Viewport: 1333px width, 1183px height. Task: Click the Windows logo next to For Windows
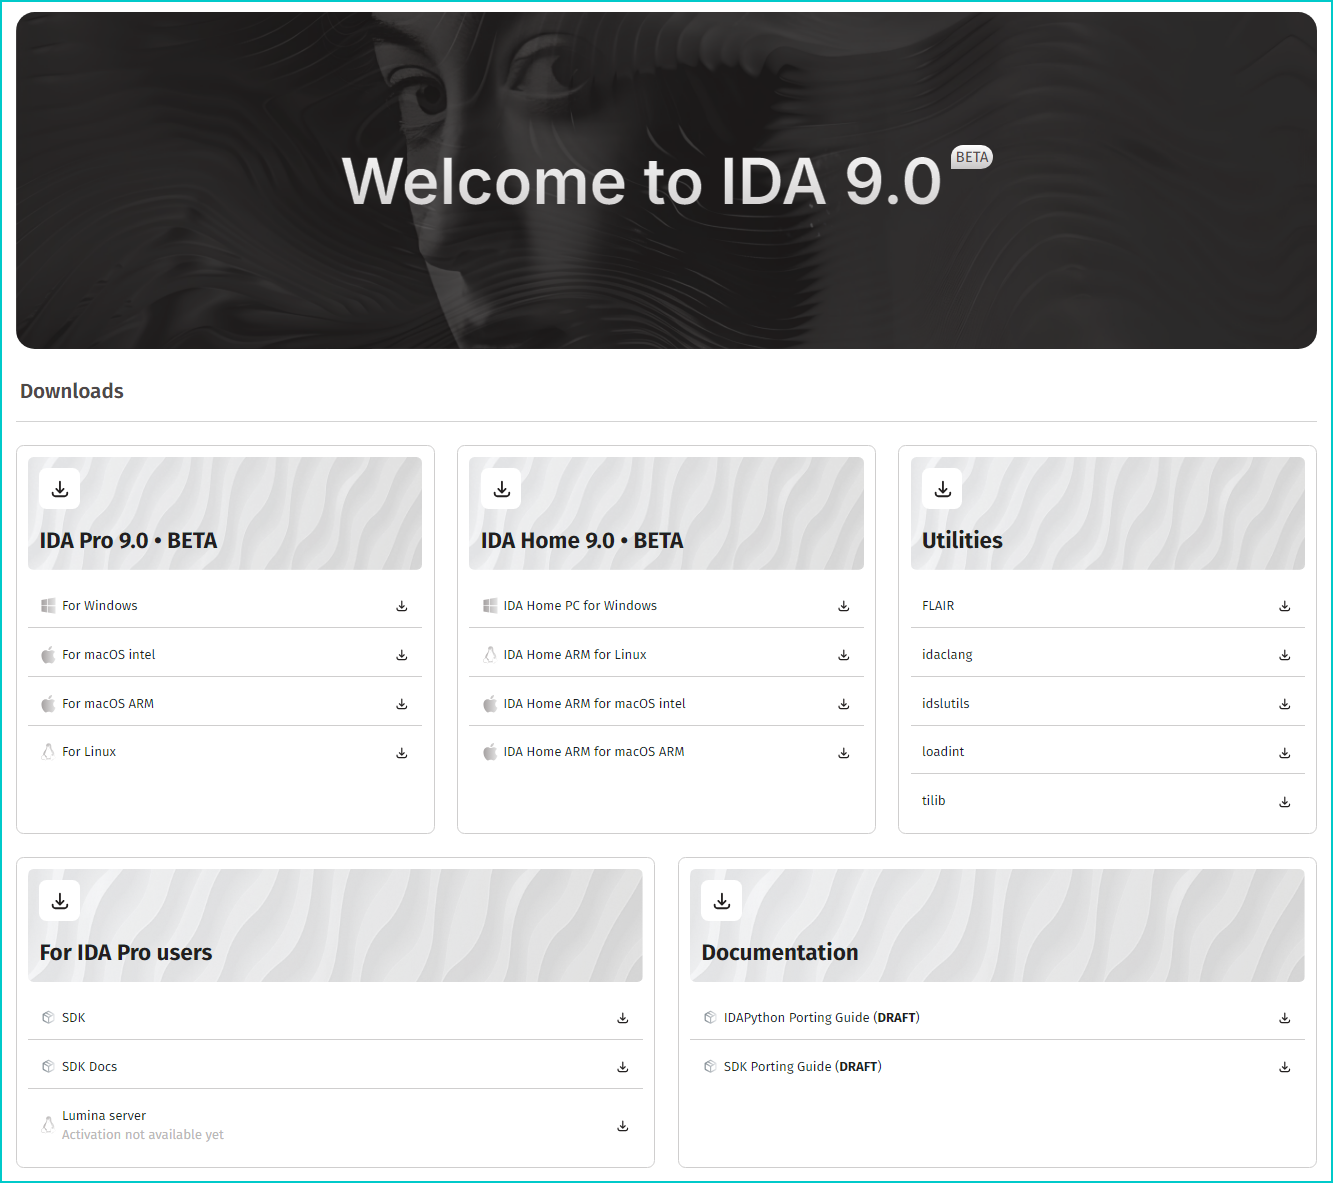(48, 606)
